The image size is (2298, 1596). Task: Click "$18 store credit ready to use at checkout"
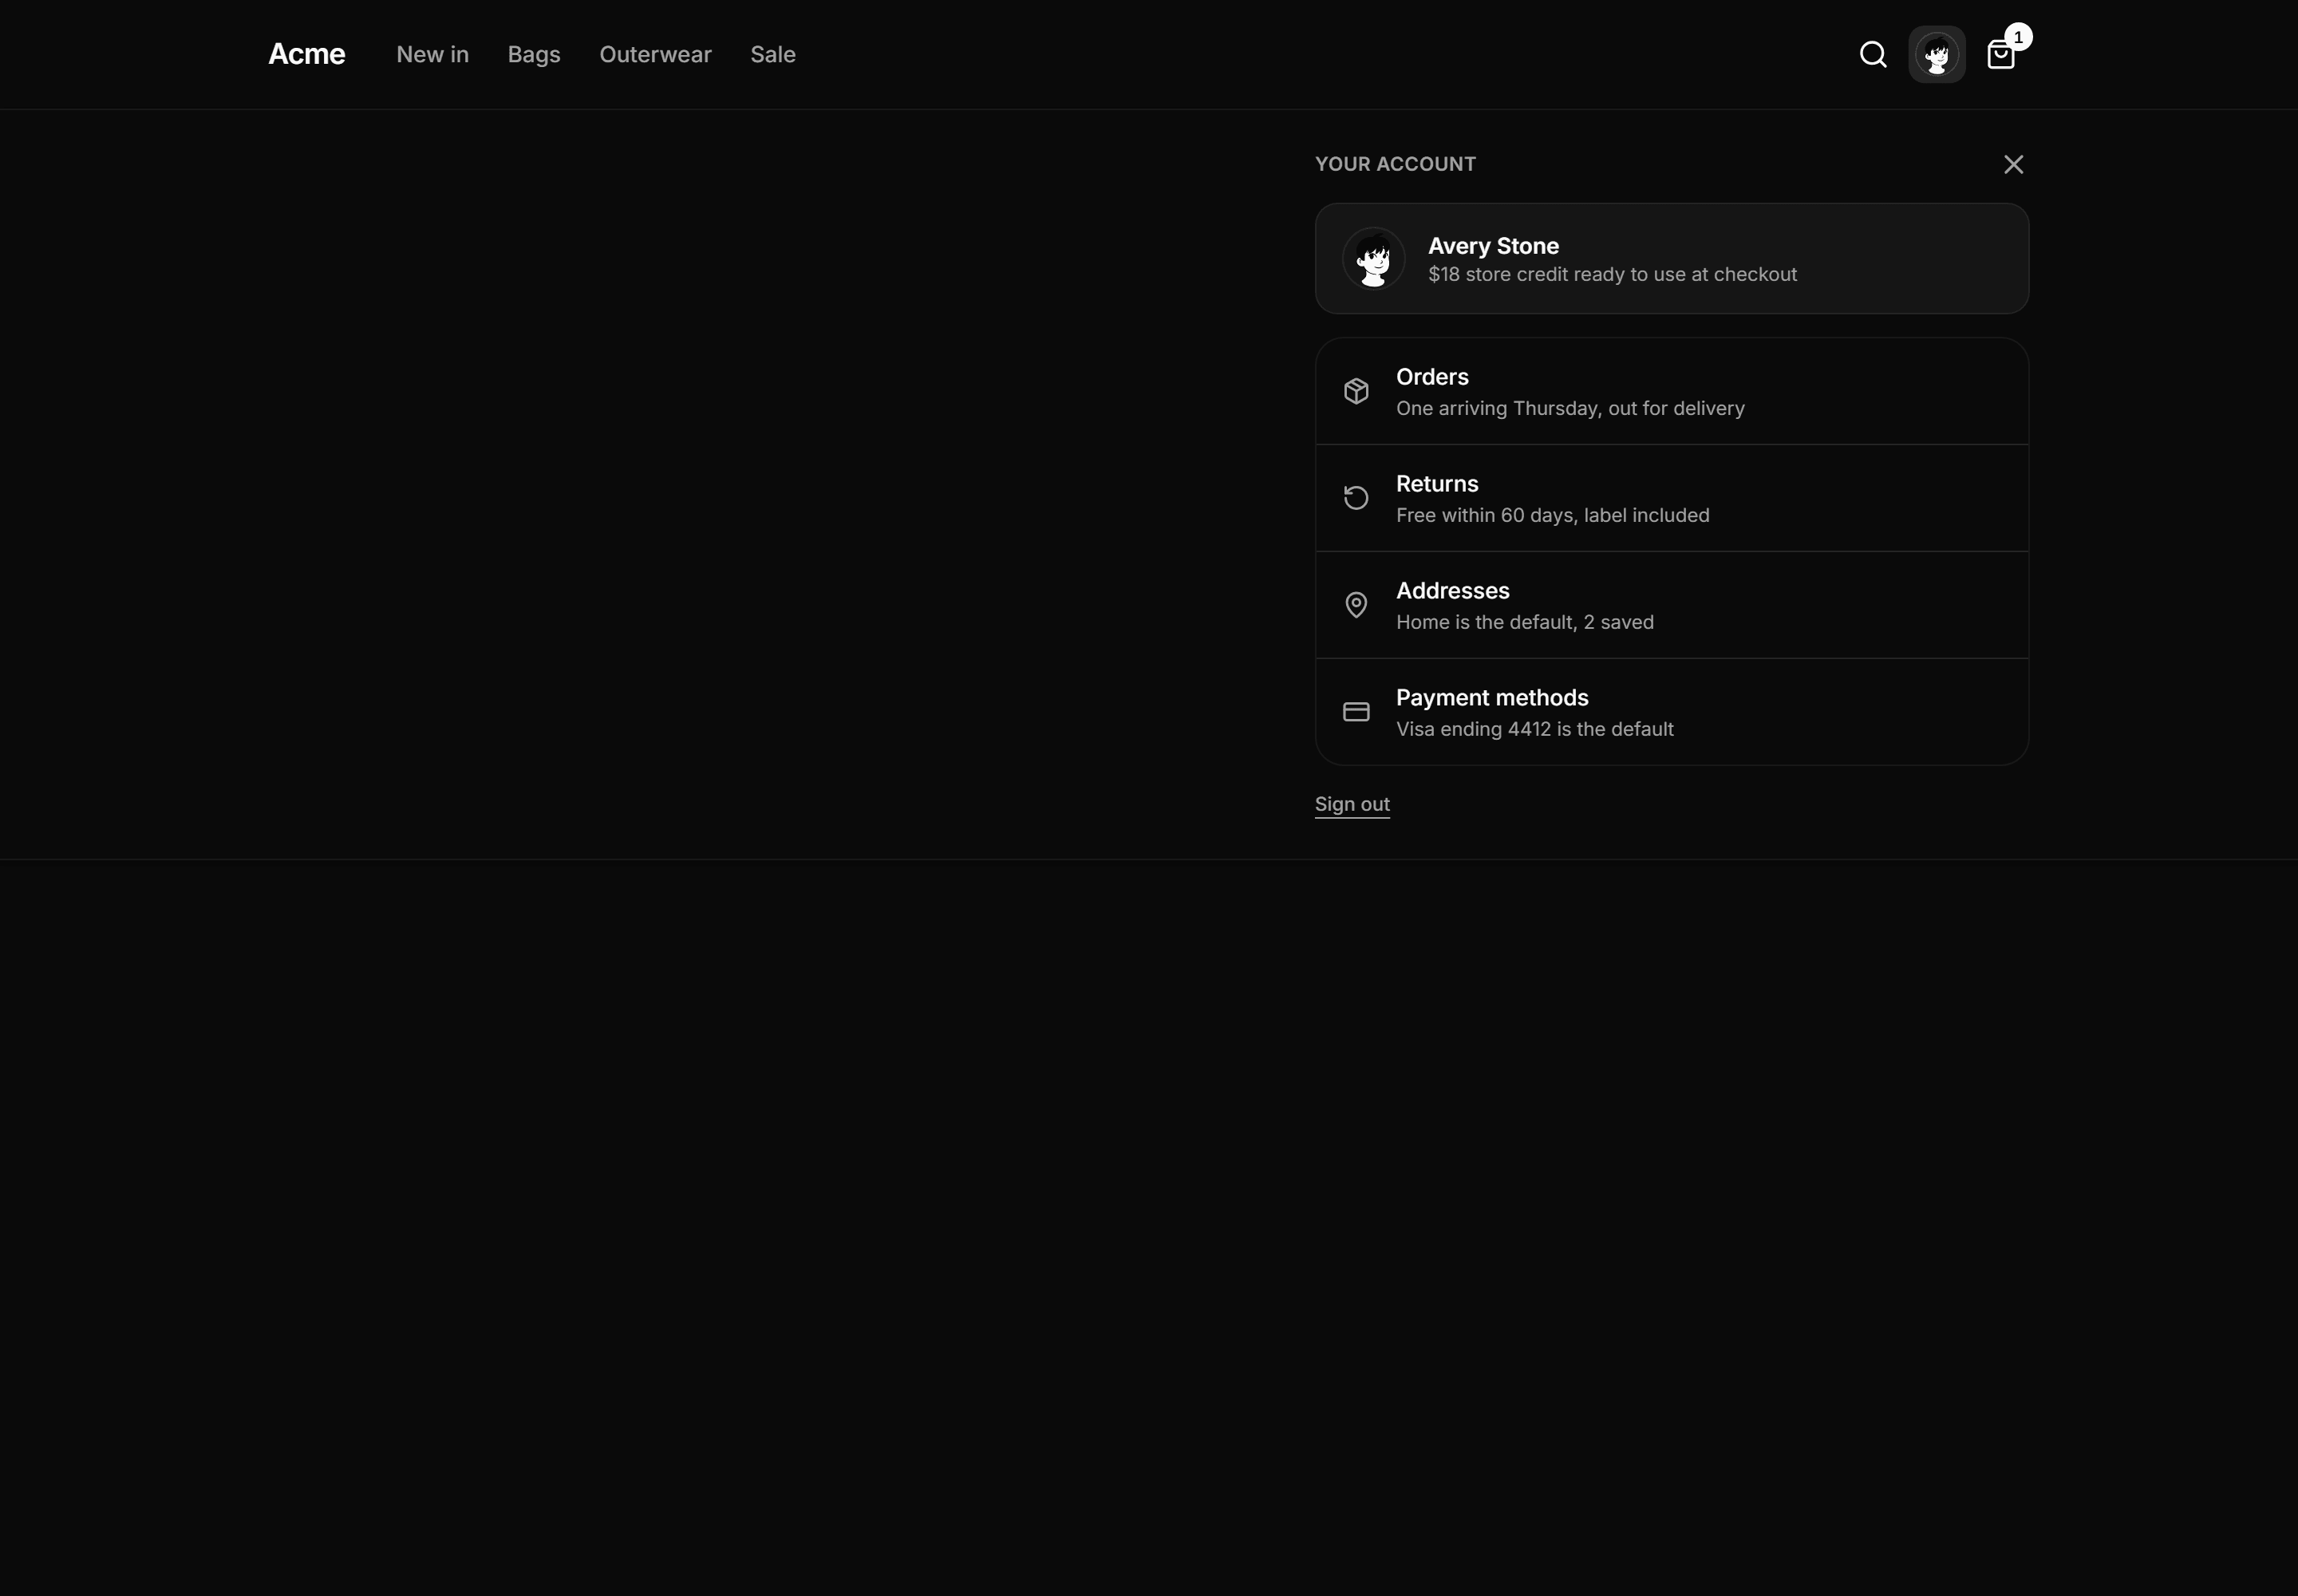1612,274
